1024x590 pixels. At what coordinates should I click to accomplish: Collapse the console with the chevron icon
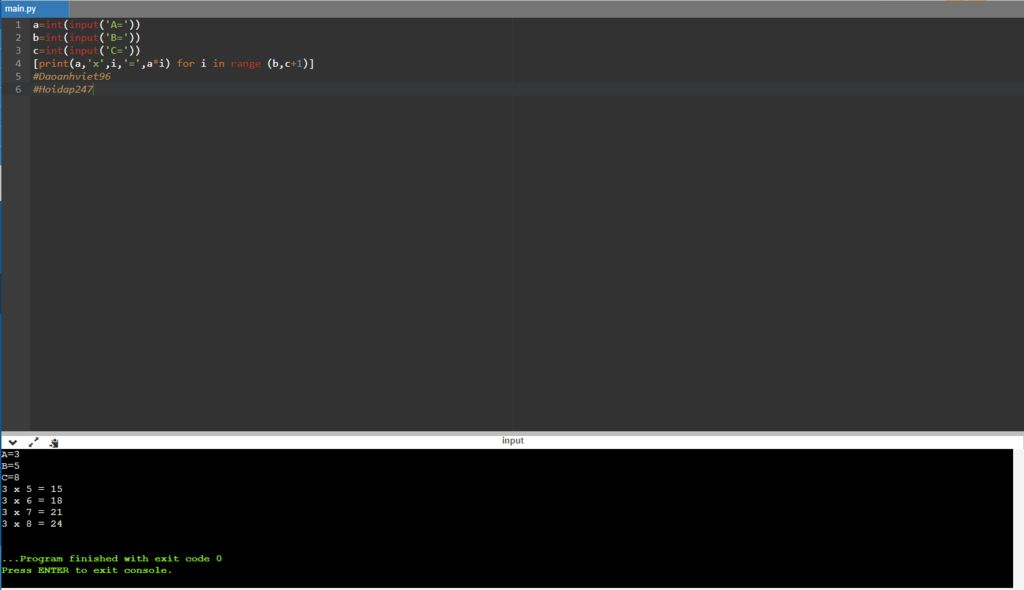[12, 442]
